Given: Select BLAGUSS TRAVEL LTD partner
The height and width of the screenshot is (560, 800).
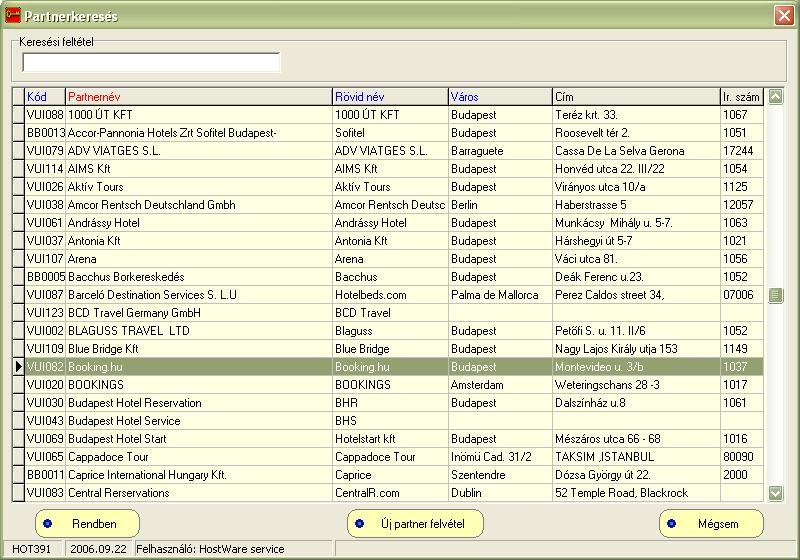Looking at the screenshot, I should tap(129, 331).
